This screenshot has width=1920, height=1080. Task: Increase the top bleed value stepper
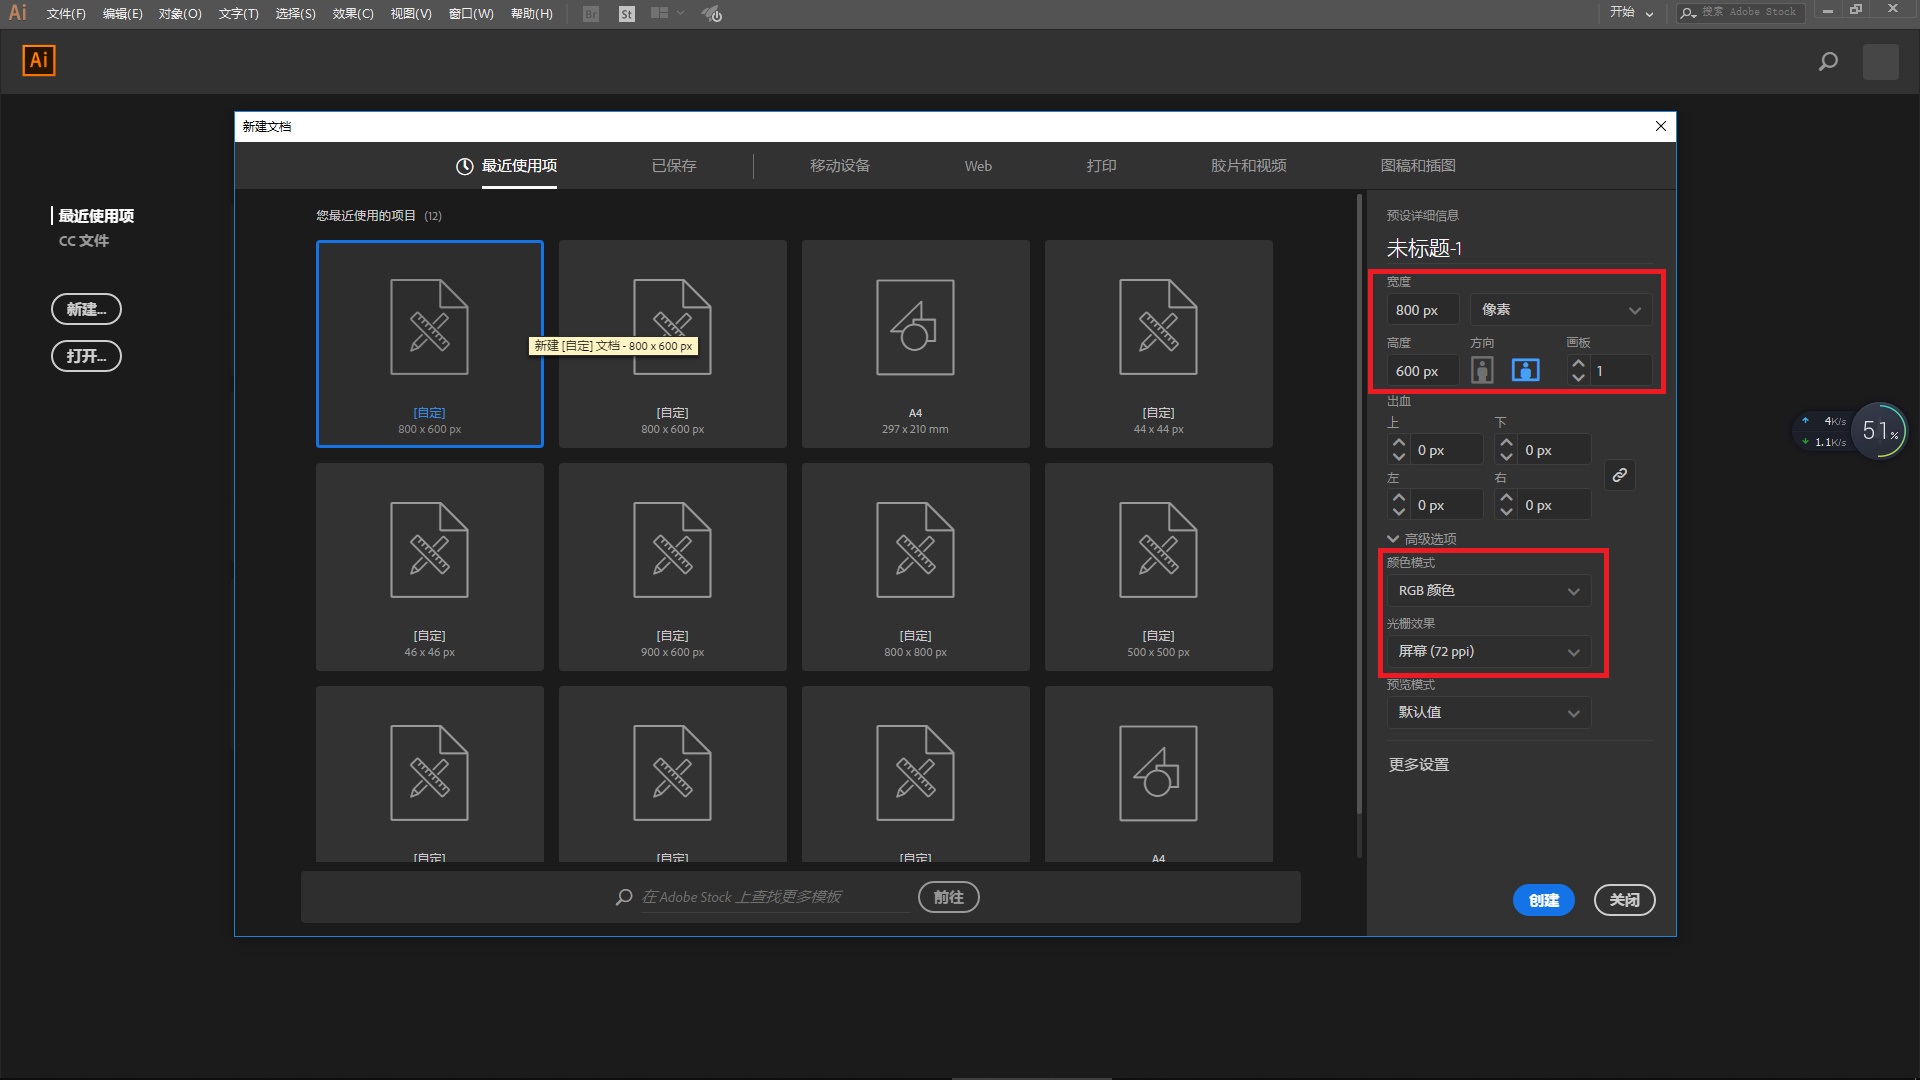[x=1399, y=443]
